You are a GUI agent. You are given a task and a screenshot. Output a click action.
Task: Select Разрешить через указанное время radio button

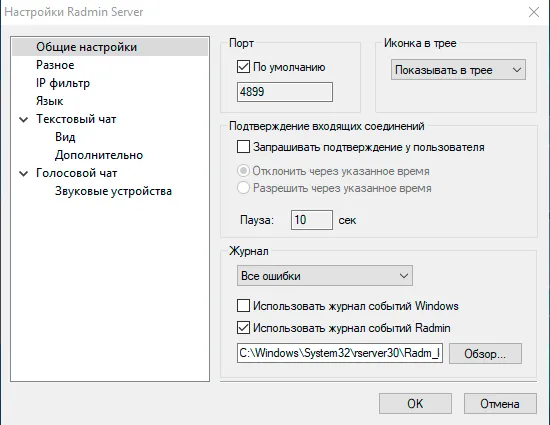[x=243, y=188]
